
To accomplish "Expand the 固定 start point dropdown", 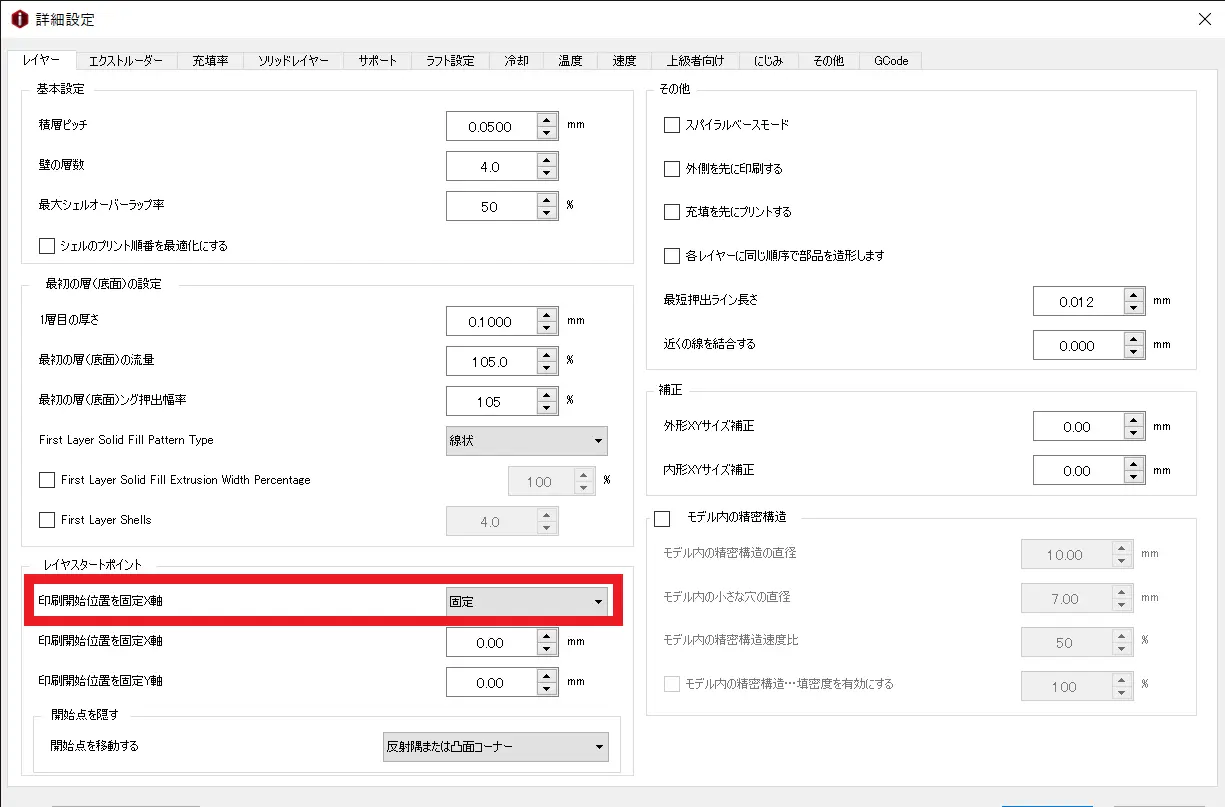I will [x=526, y=601].
